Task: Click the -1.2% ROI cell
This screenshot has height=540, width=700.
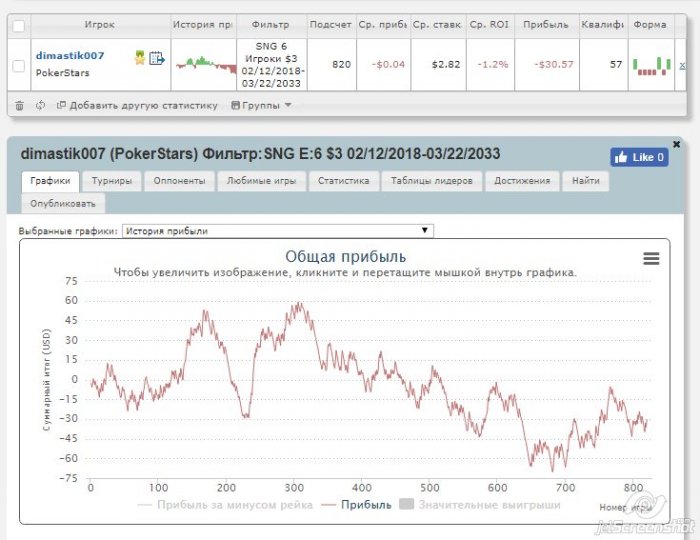Action: 492,65
